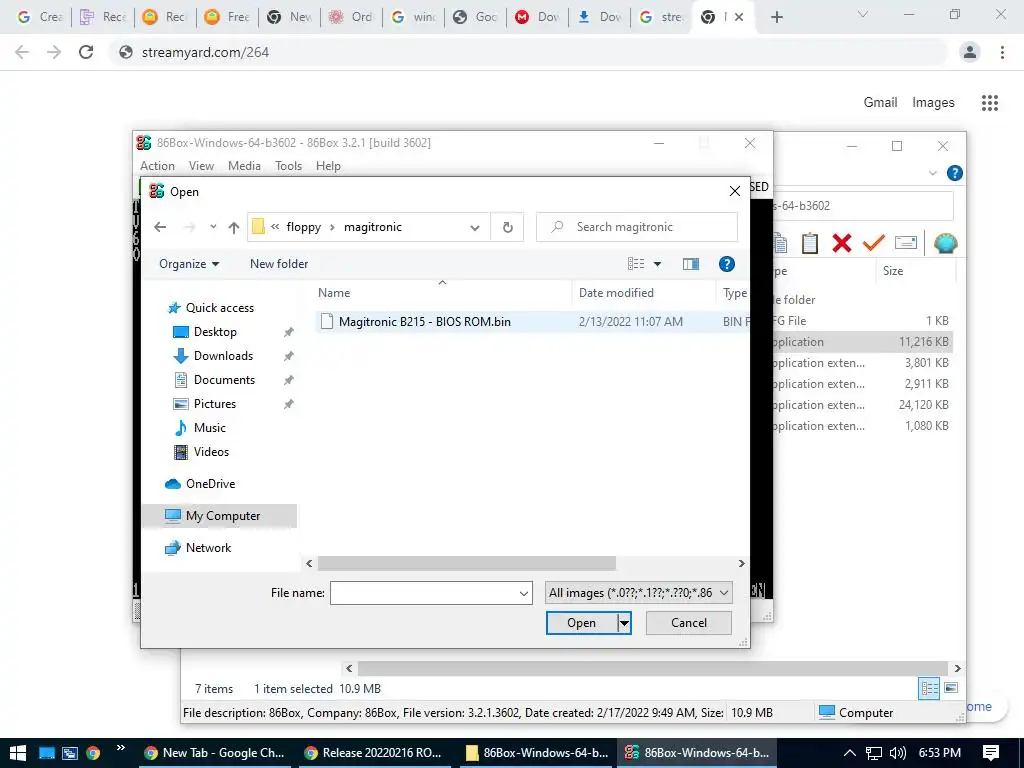Screen dimensions: 1024x768
Task: Go back in the Open dialog
Action: [160, 227]
